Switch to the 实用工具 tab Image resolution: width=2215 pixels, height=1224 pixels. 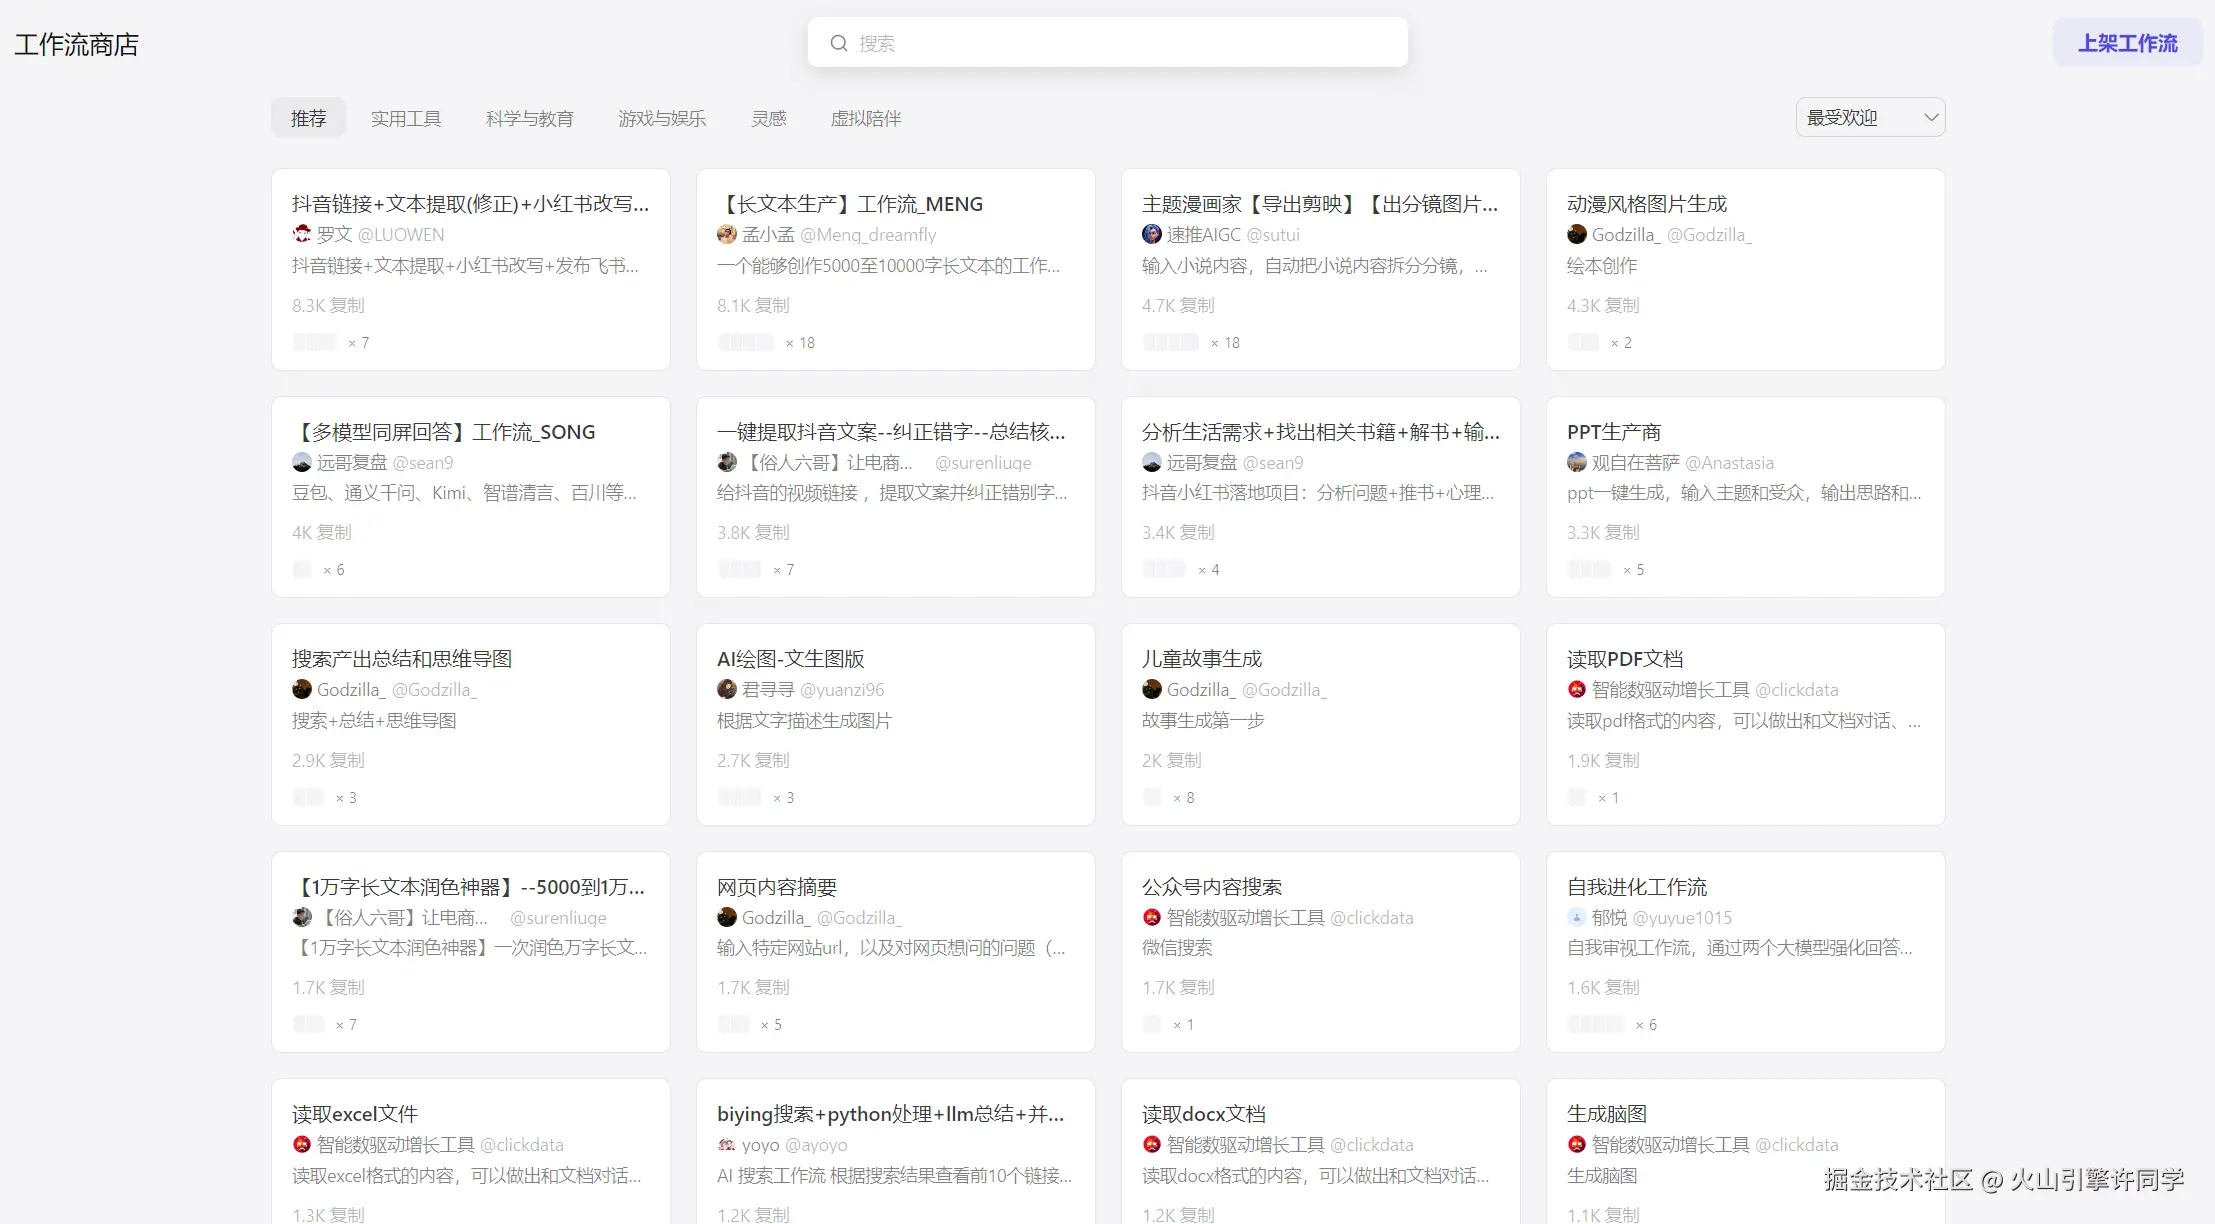[406, 118]
